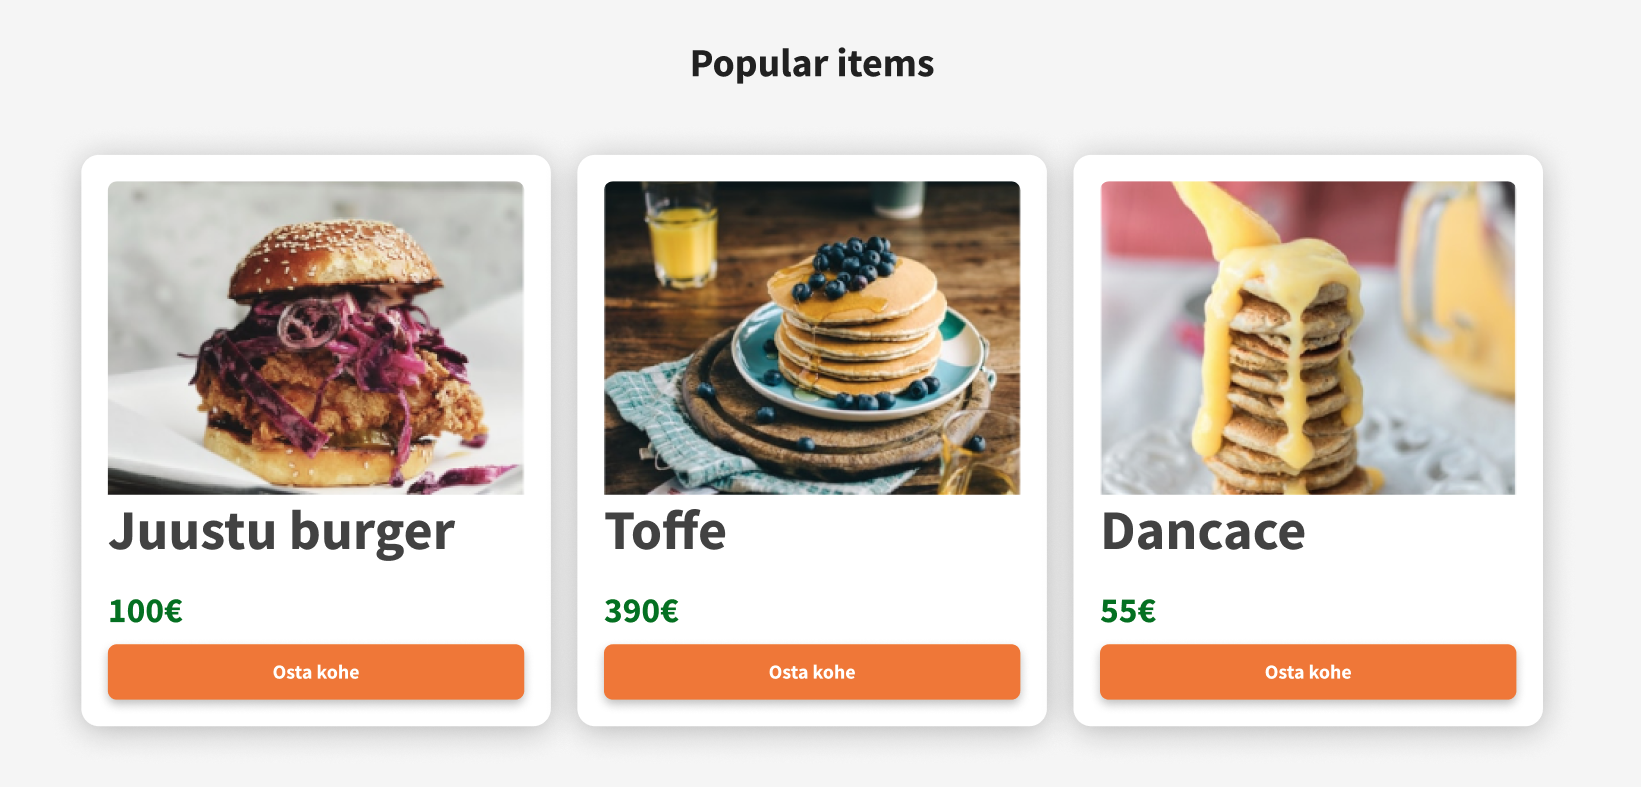Click the Juustu burger title
This screenshot has width=1641, height=787.
tap(281, 531)
